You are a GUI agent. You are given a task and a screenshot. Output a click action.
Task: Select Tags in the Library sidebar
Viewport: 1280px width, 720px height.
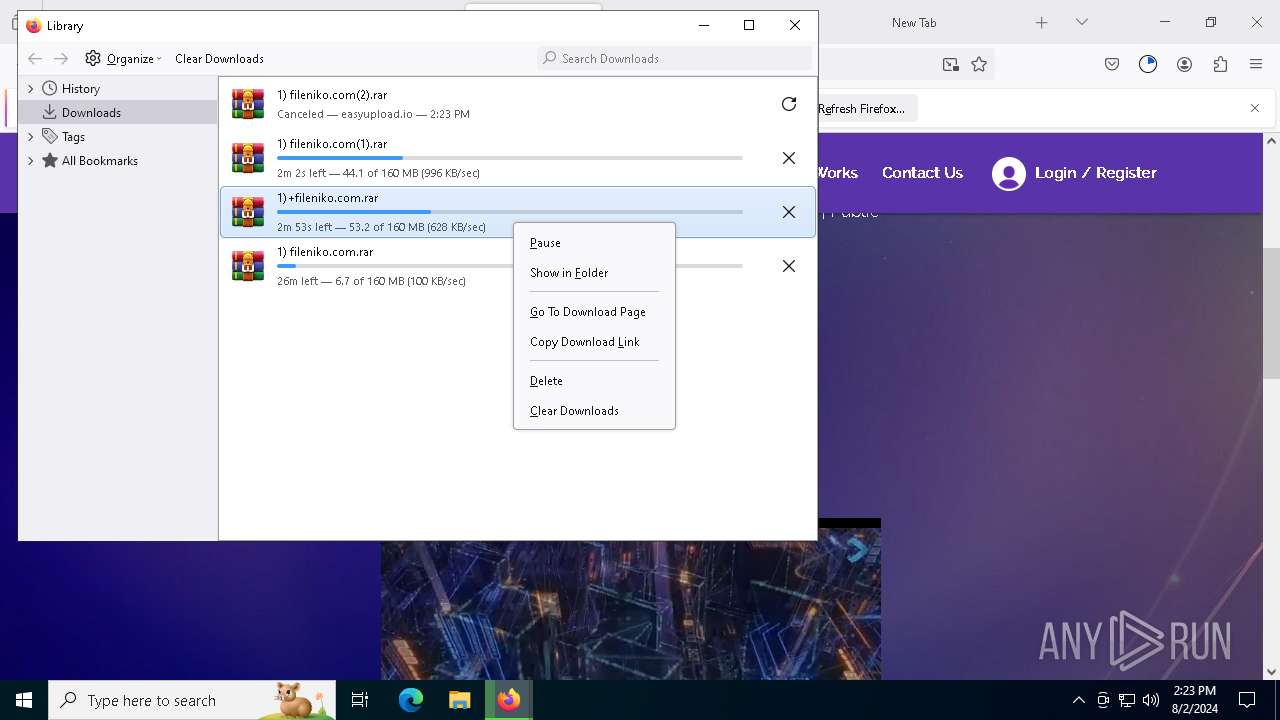tap(73, 137)
